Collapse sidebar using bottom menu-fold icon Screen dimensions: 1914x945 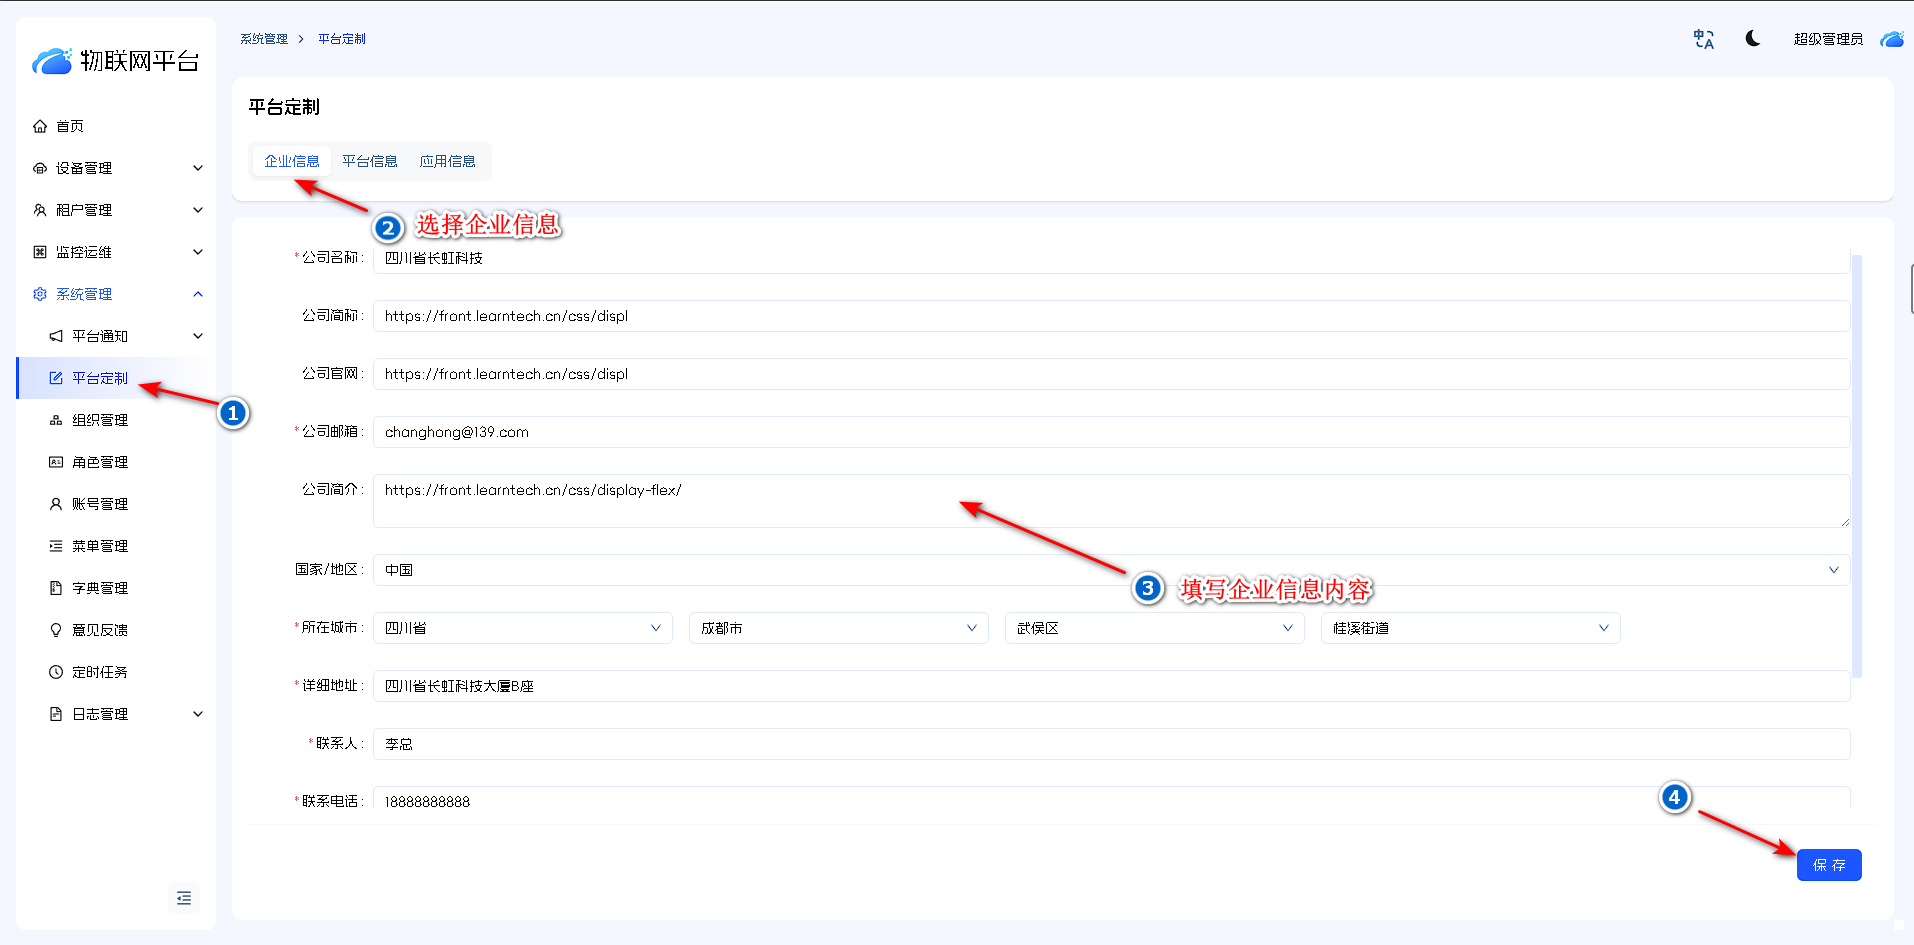pyautogui.click(x=184, y=898)
